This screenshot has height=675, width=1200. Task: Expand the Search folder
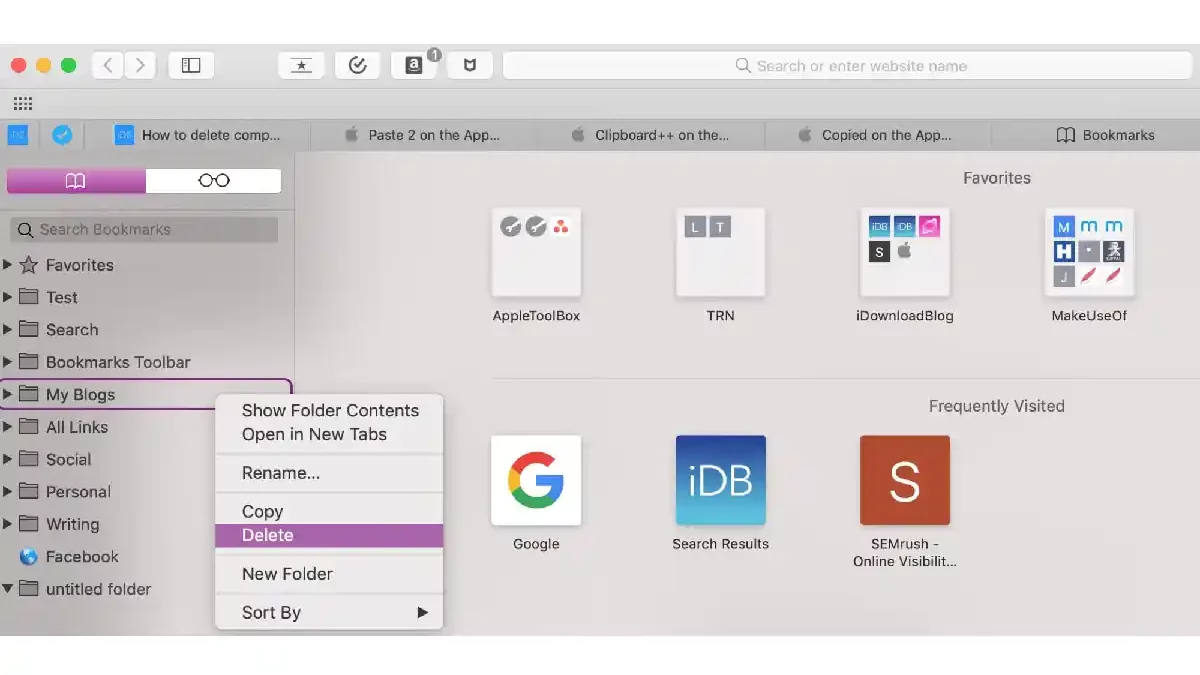[8, 329]
